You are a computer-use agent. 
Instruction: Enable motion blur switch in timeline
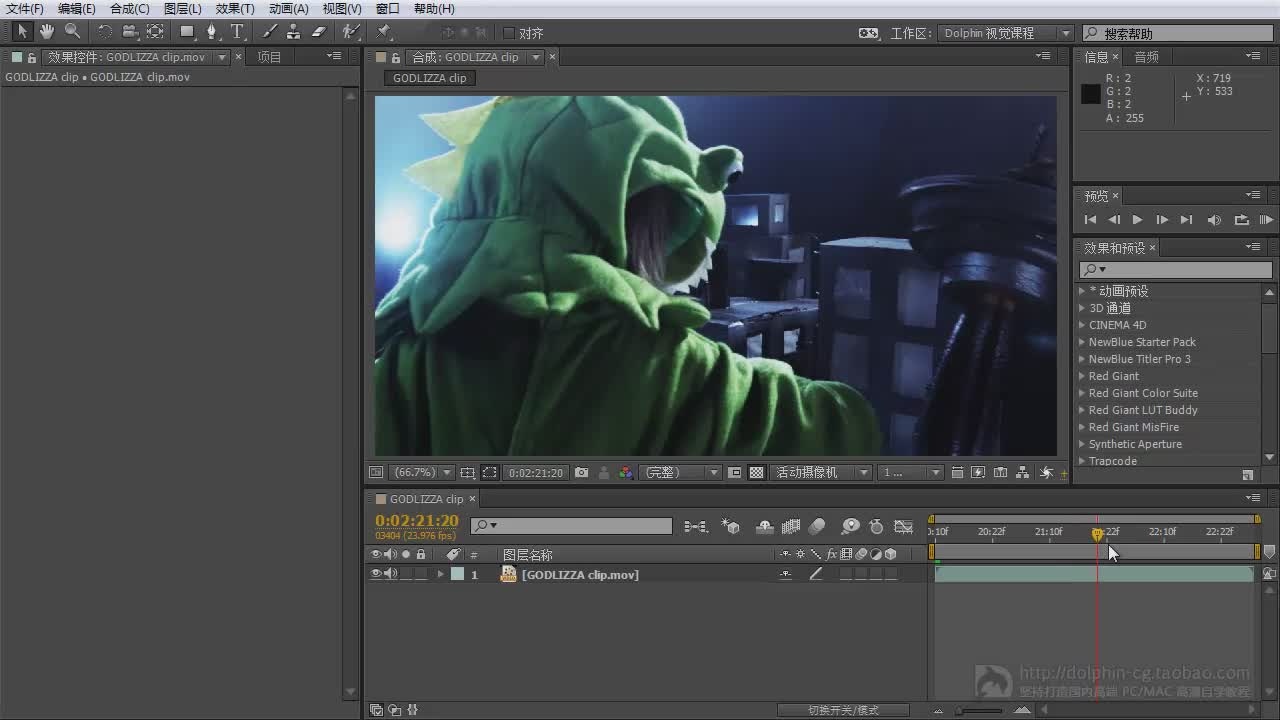817,526
